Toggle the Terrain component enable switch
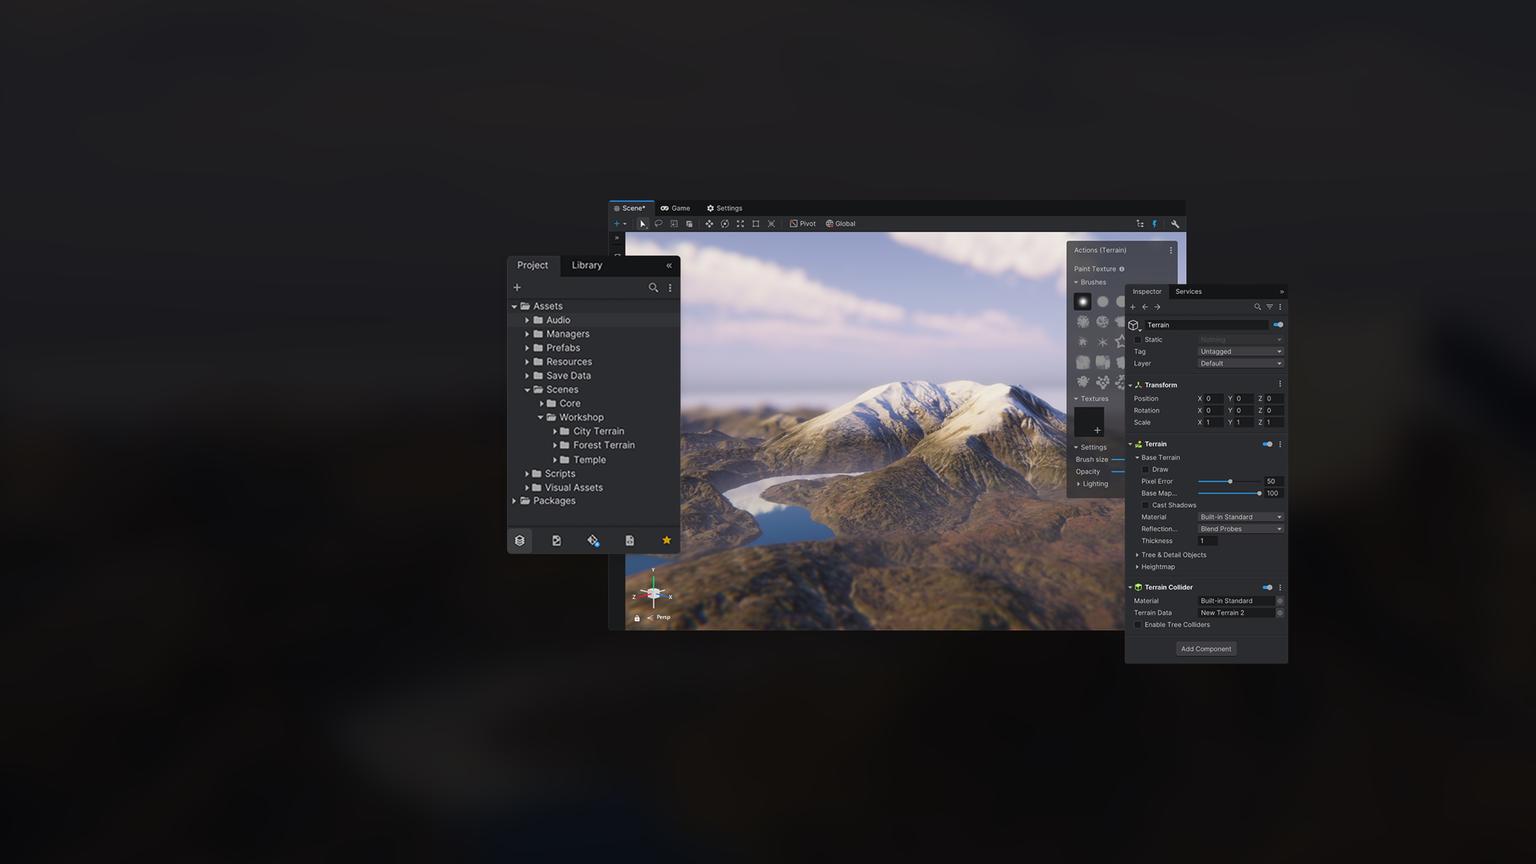 (1267, 444)
